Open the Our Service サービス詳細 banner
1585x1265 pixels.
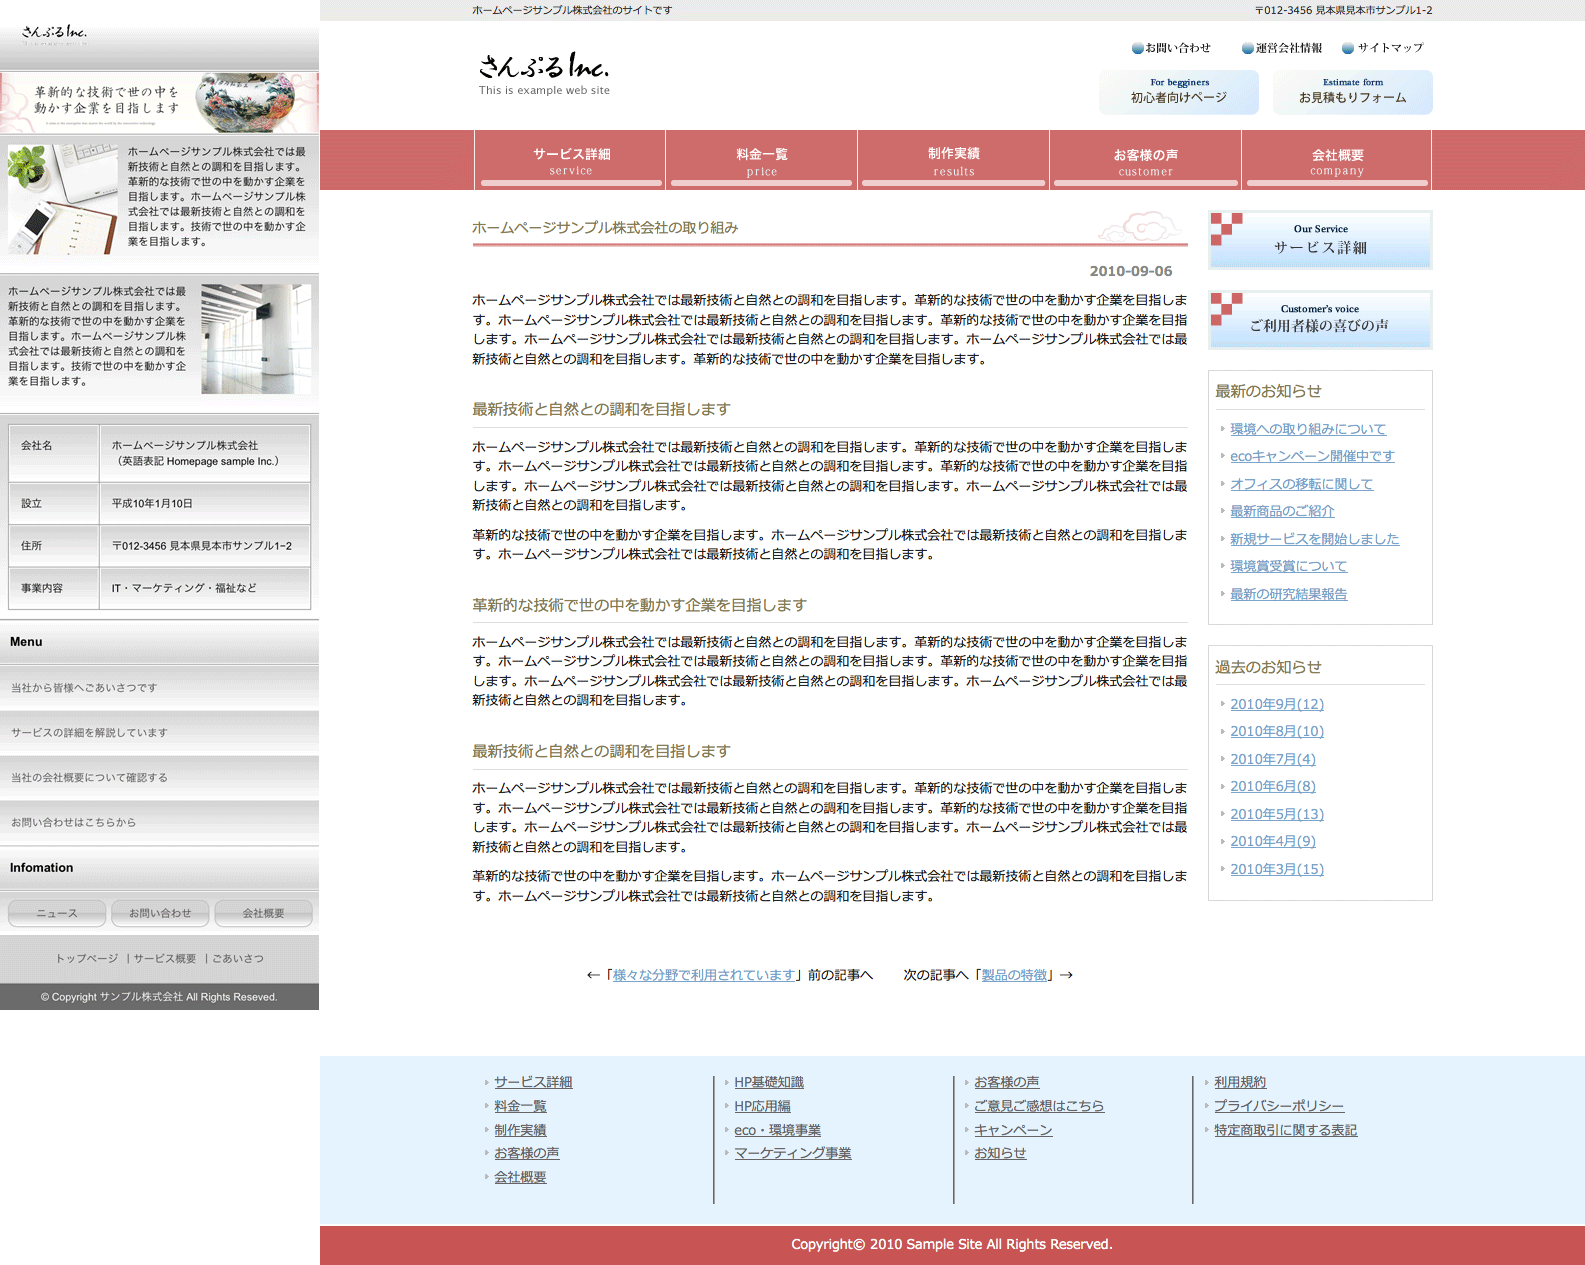(1320, 240)
